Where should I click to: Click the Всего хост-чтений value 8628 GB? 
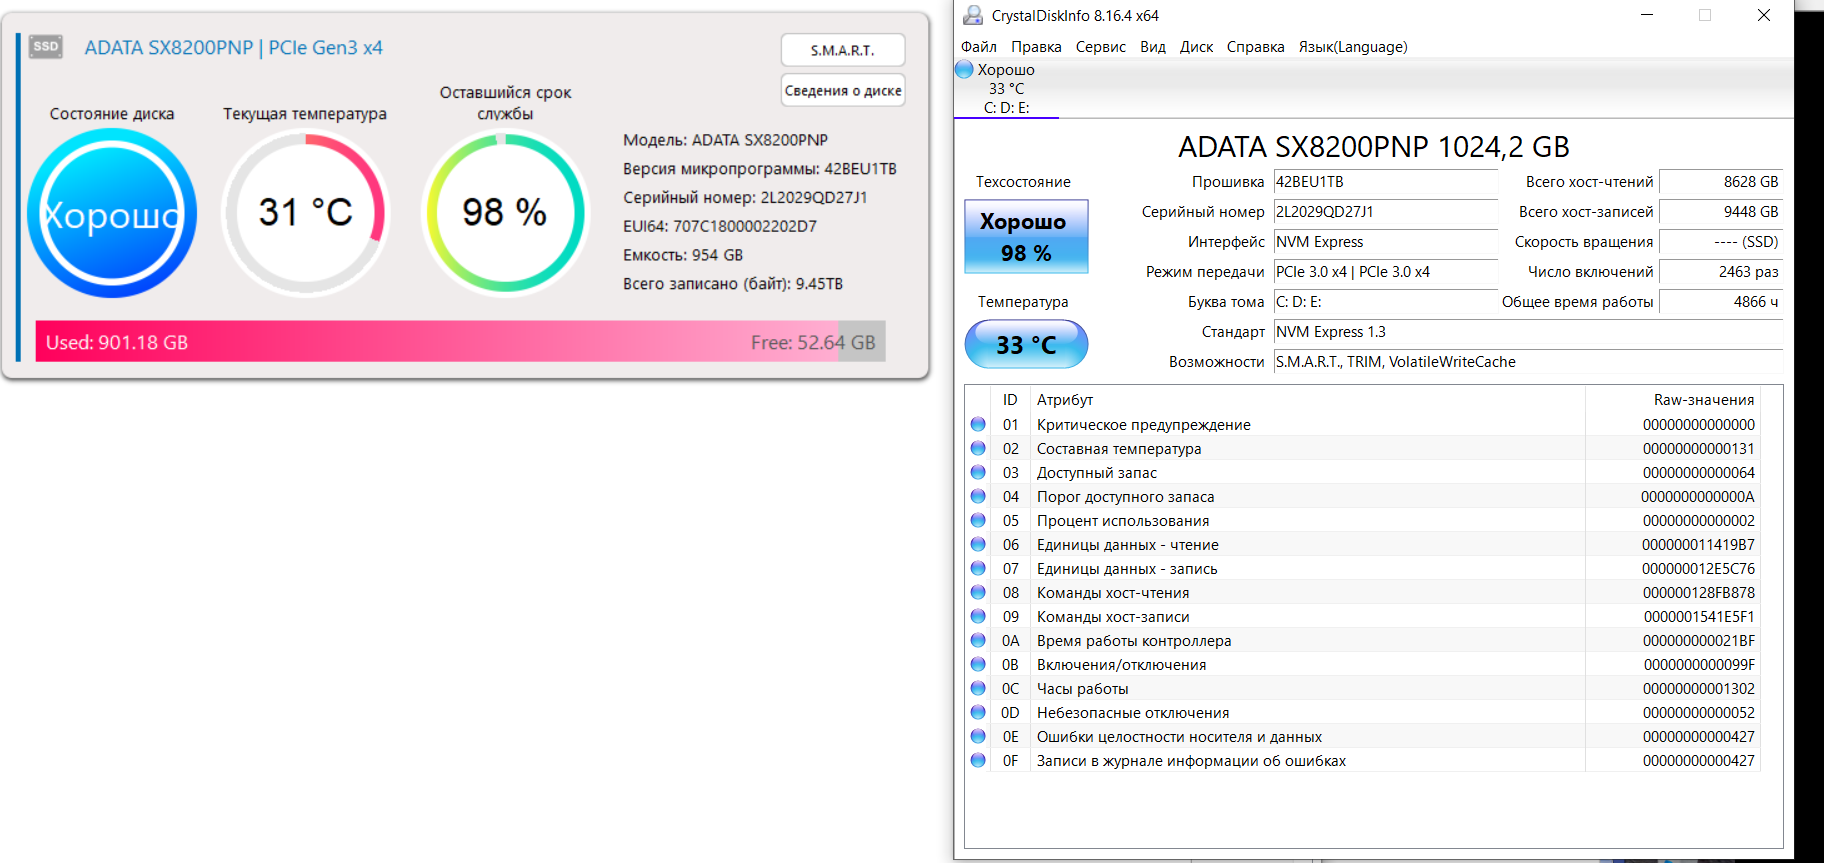pos(1721,182)
